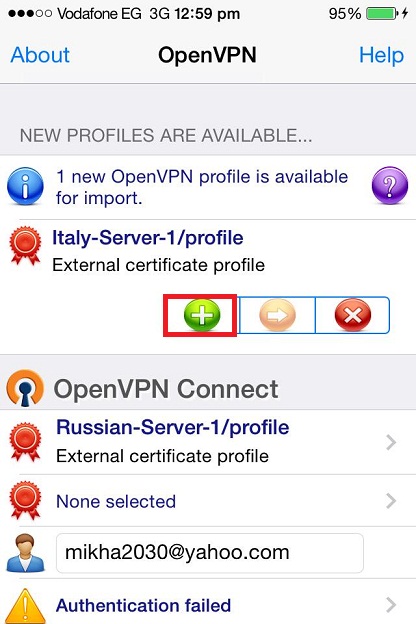
Task: Tap the yellow warning triangle icon
Action: click(x=26, y=606)
